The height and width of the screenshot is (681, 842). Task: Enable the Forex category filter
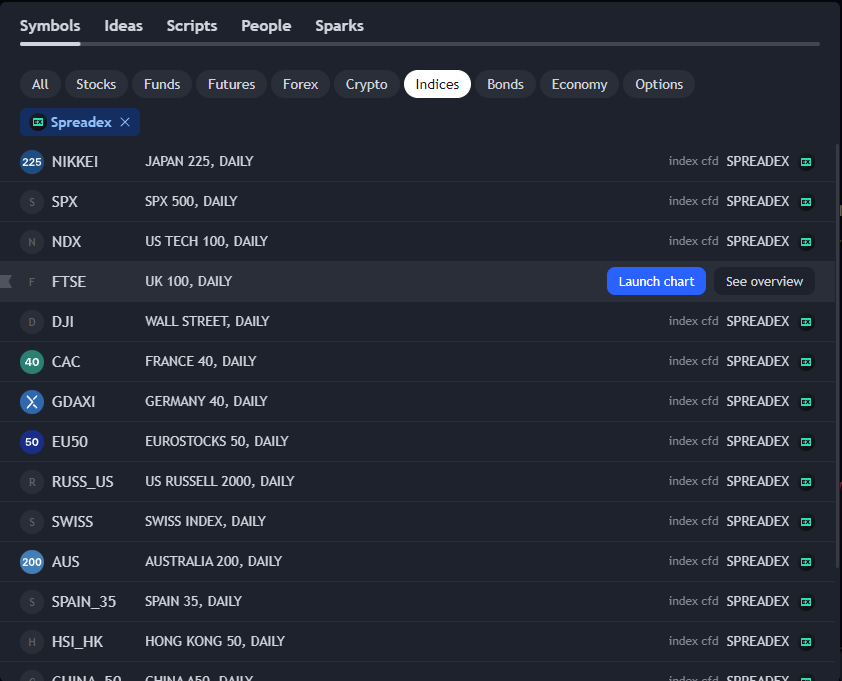coord(300,84)
